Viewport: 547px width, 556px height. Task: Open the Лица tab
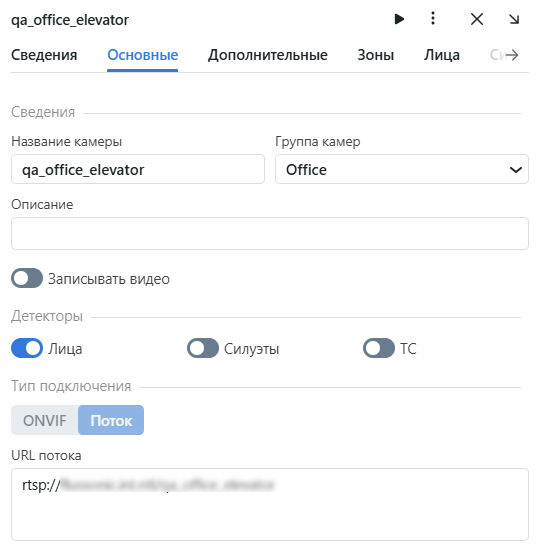442,55
